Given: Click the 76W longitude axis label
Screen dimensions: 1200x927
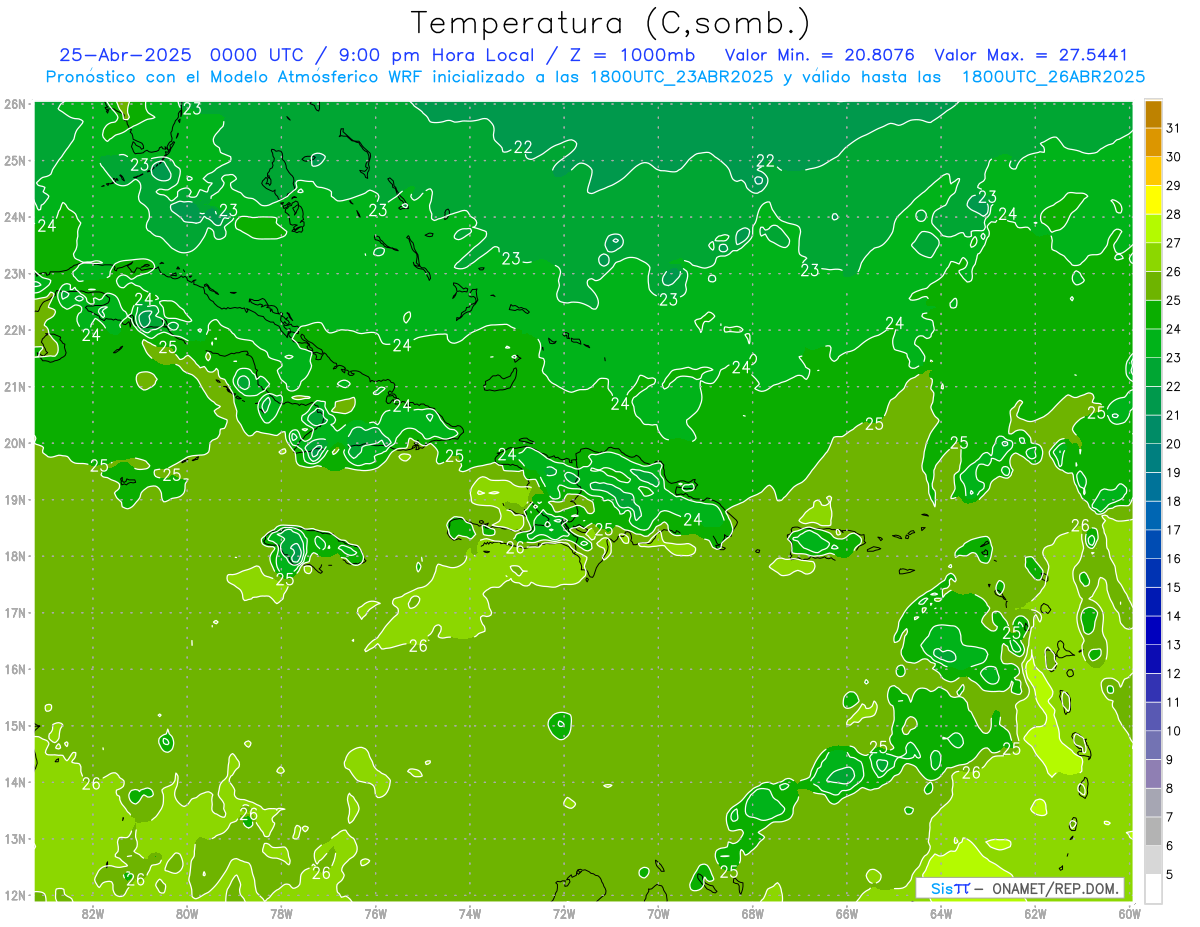Looking at the screenshot, I should pyautogui.click(x=375, y=913).
